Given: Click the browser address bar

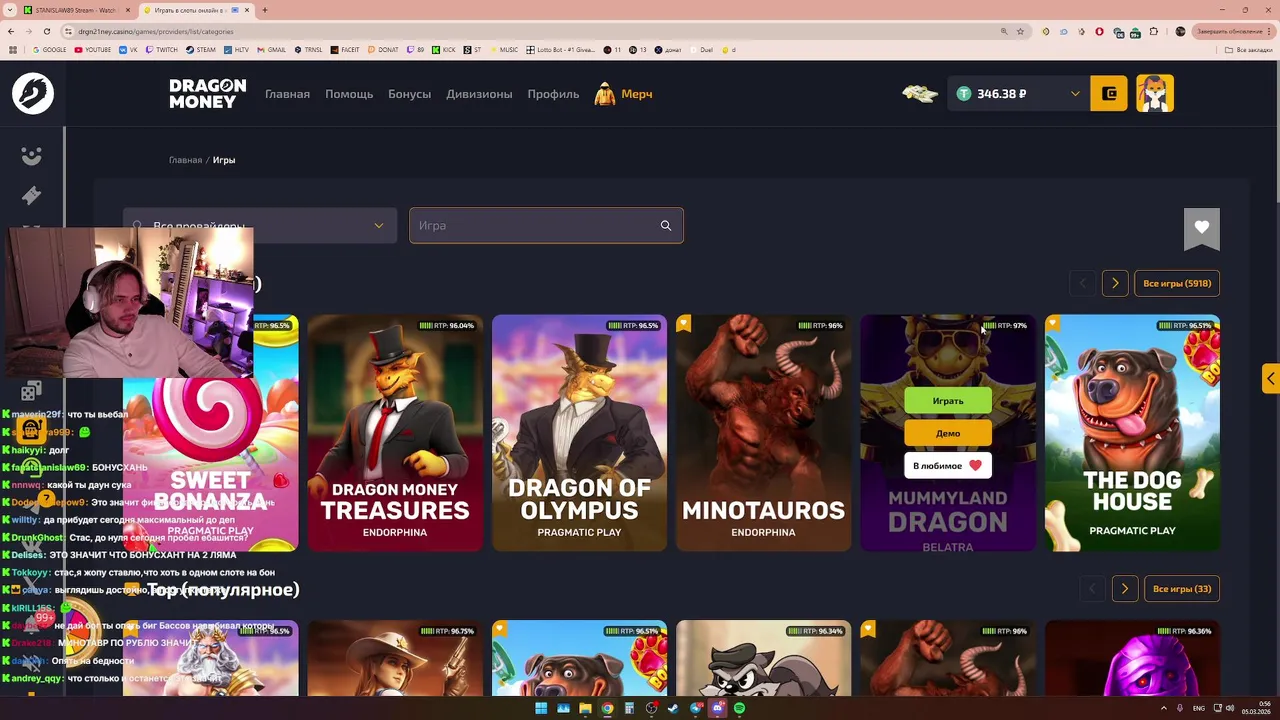Looking at the screenshot, I should (x=530, y=31).
